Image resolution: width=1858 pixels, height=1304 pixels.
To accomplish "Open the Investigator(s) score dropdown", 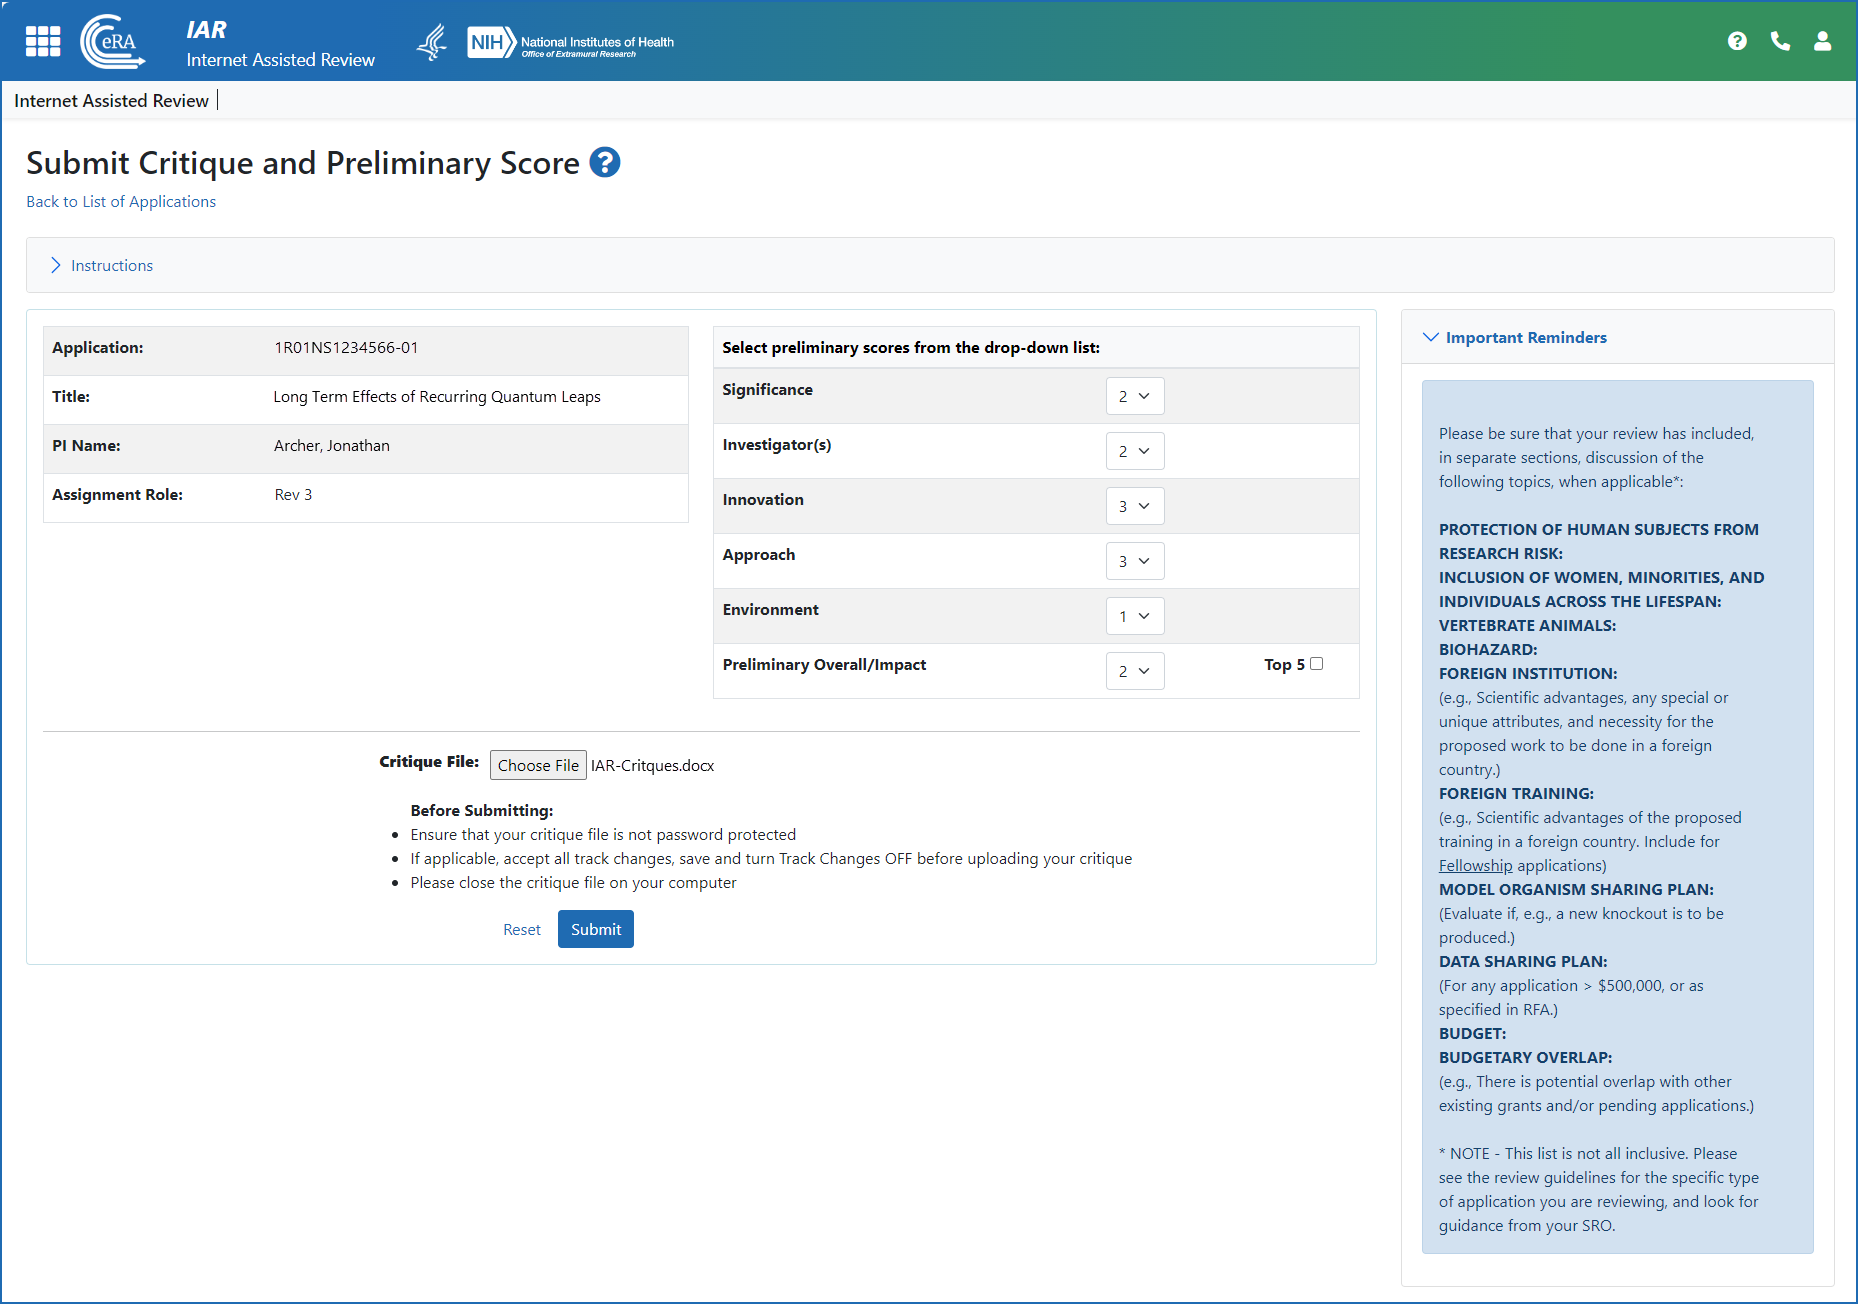I will (x=1134, y=451).
